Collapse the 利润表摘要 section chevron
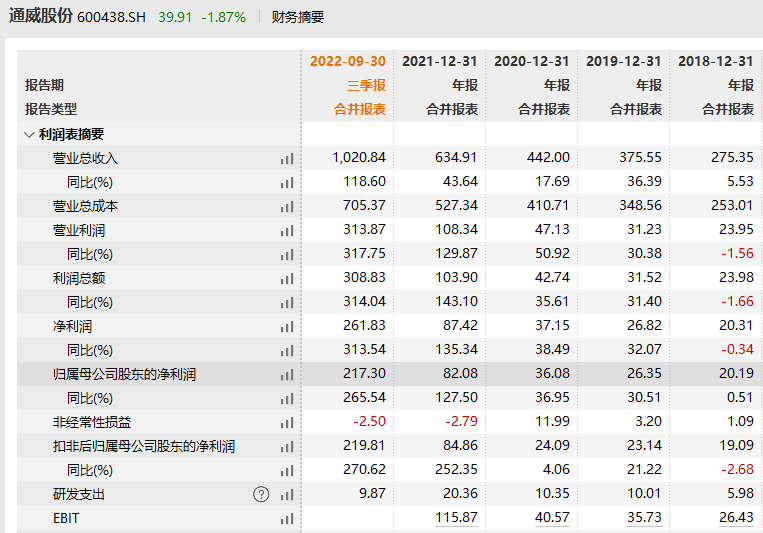The image size is (763, 533). click(x=29, y=135)
